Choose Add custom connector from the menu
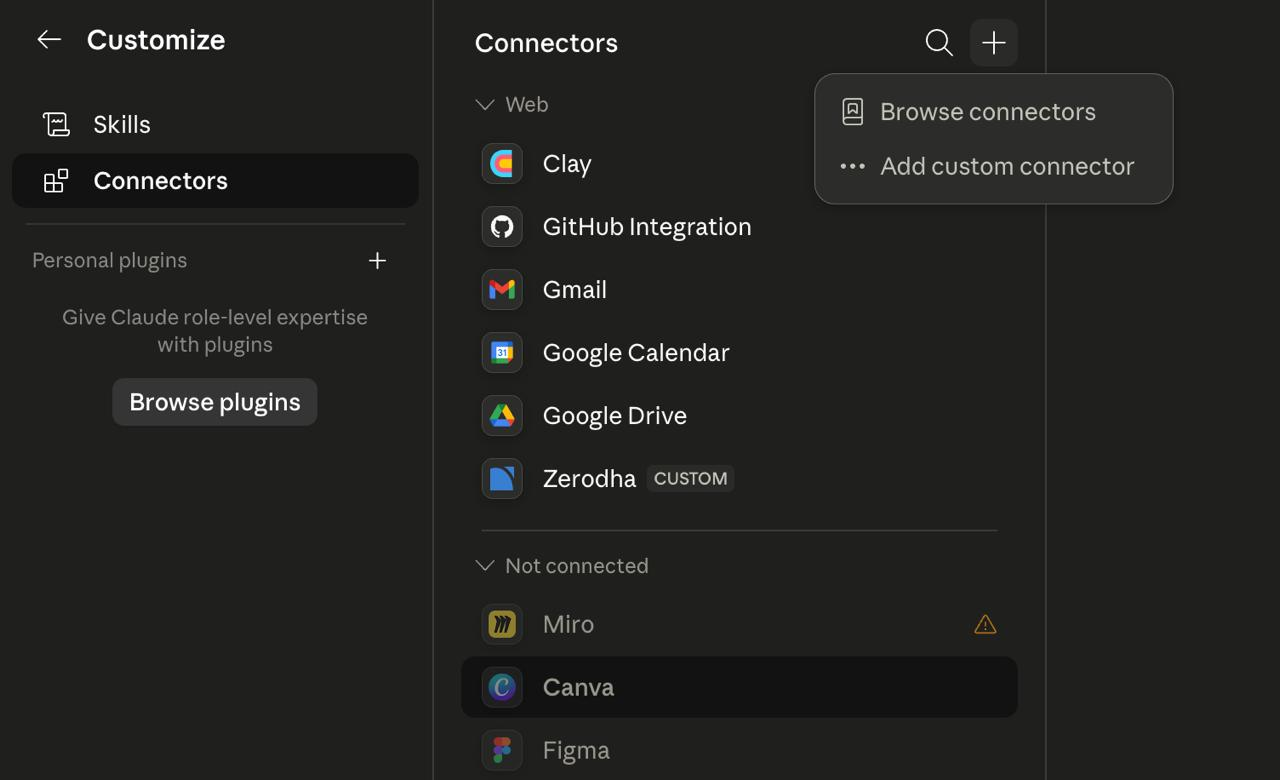Screen dimensions: 1280x780 (994, 167)
